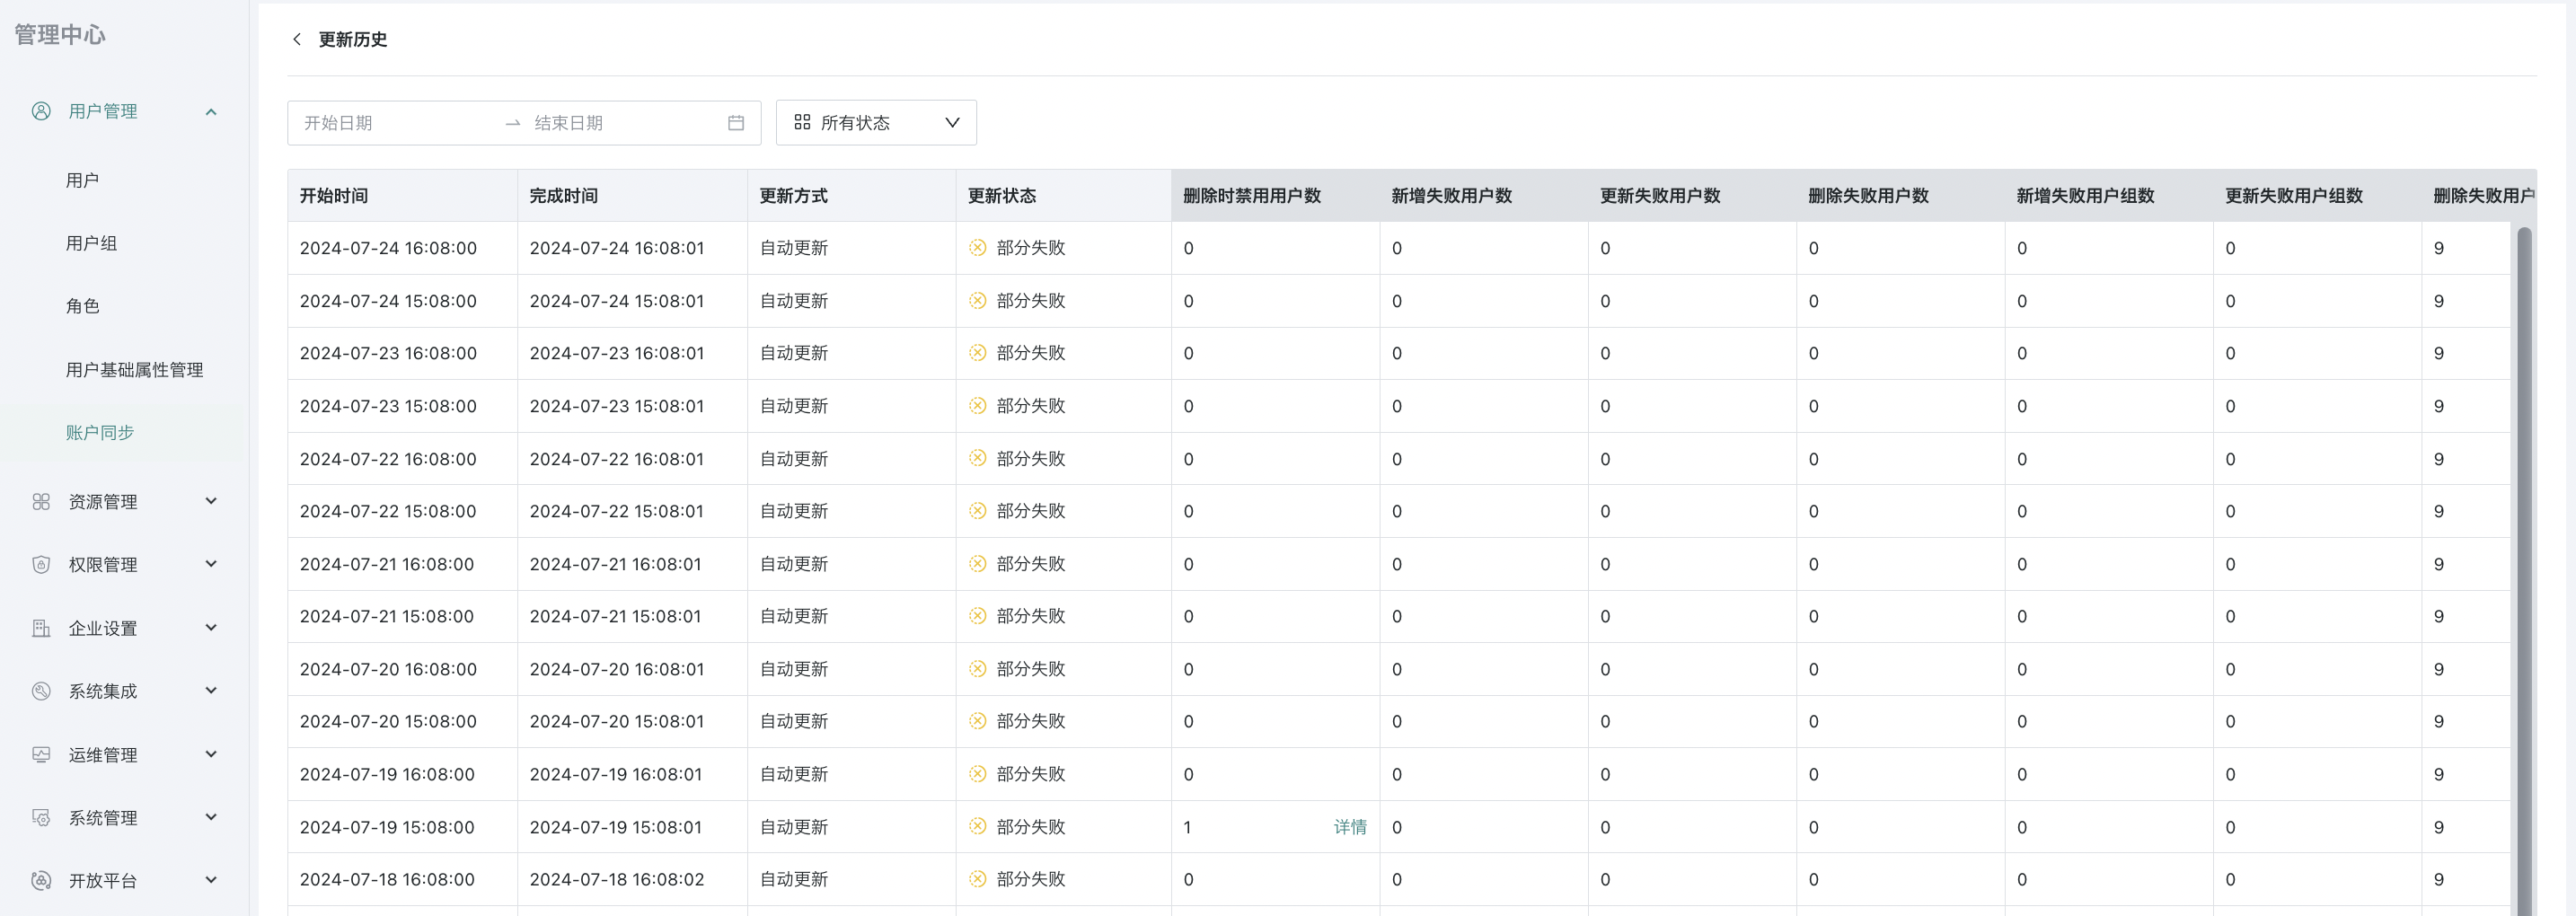Click the 部分失败 status icon for 2024-07-23 15:08:00
The image size is (2576, 916).
tap(978, 406)
